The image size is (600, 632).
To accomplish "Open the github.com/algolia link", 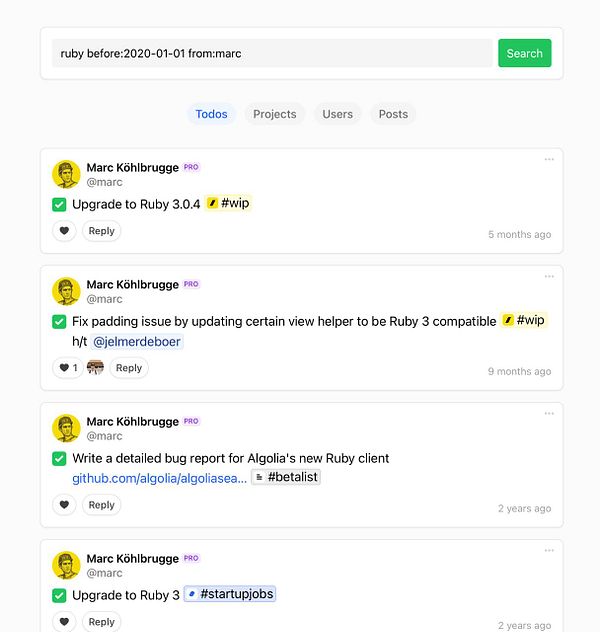I will coord(159,478).
